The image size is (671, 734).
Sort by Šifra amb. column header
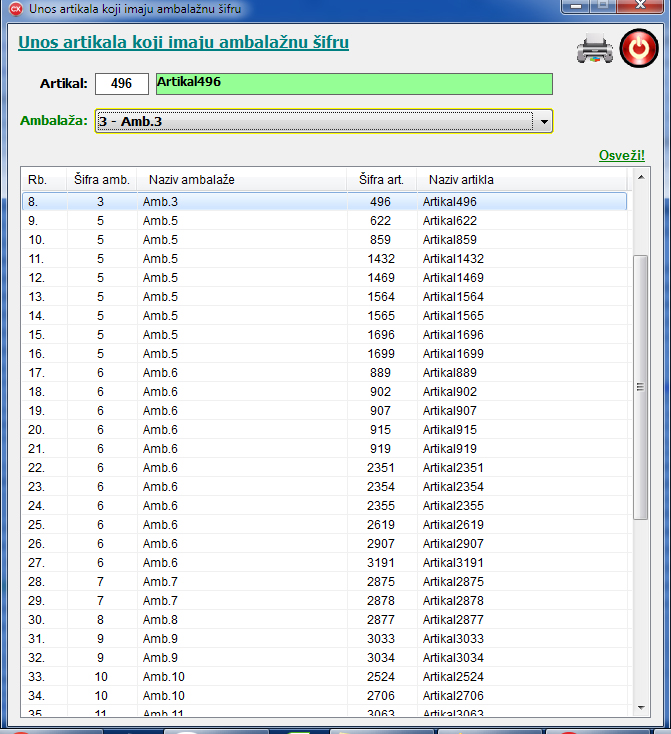point(102,180)
